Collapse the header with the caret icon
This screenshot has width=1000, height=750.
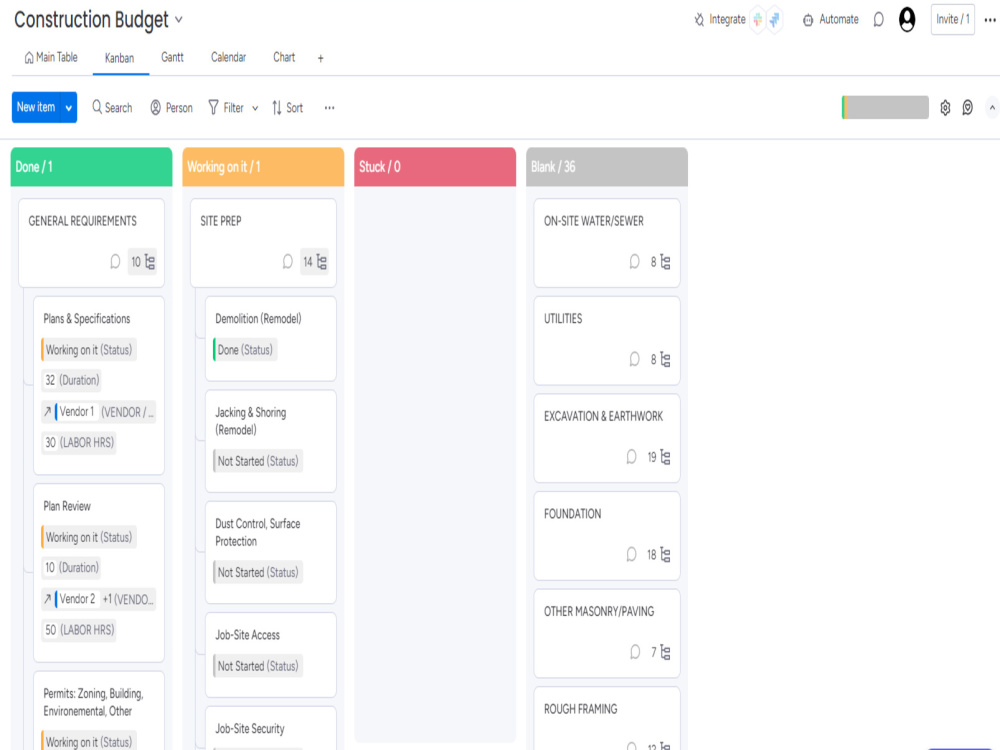[992, 108]
